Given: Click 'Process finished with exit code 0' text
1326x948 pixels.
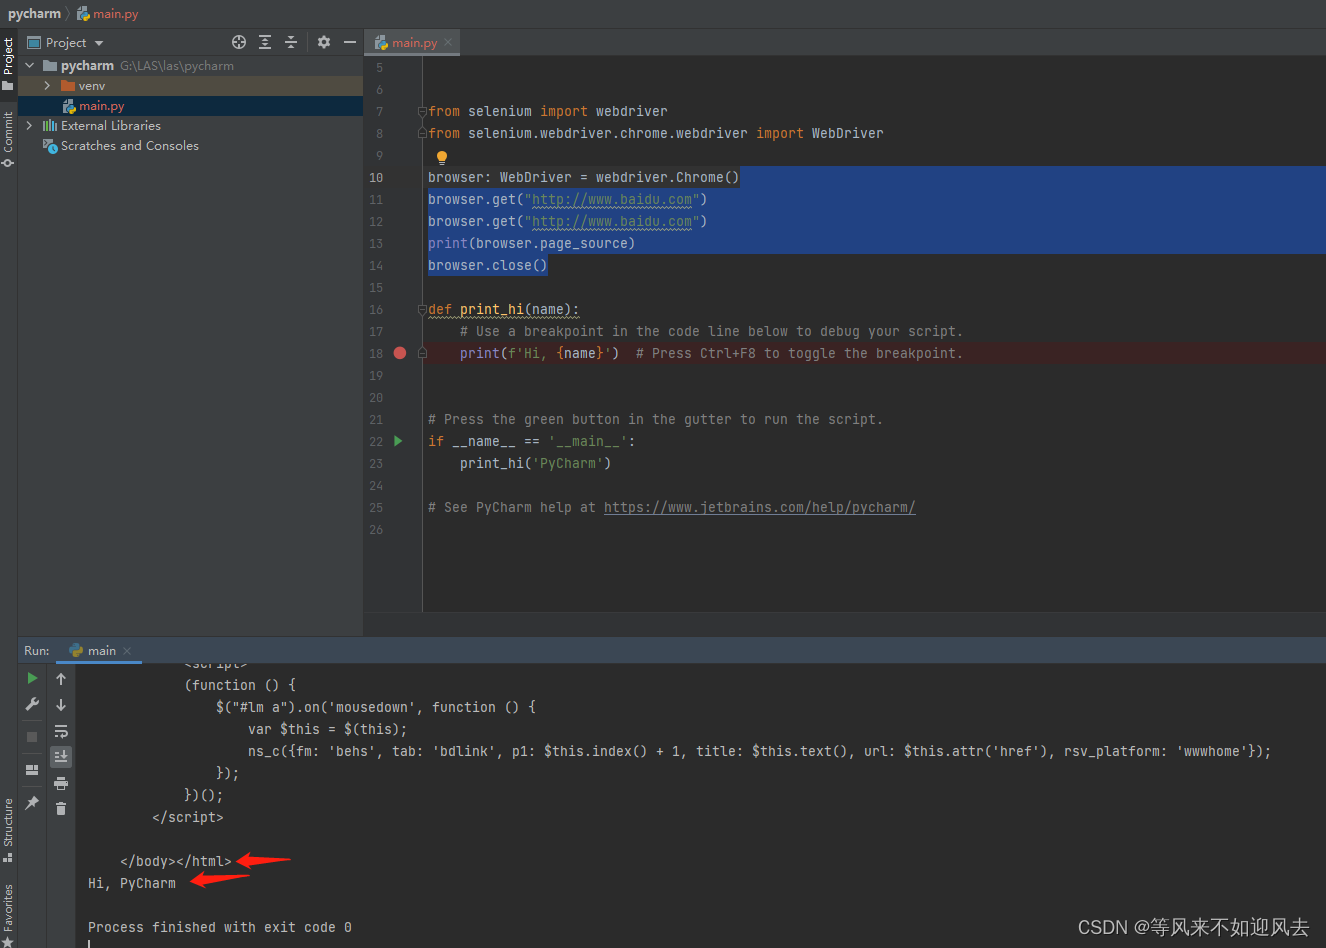Looking at the screenshot, I should (x=220, y=927).
